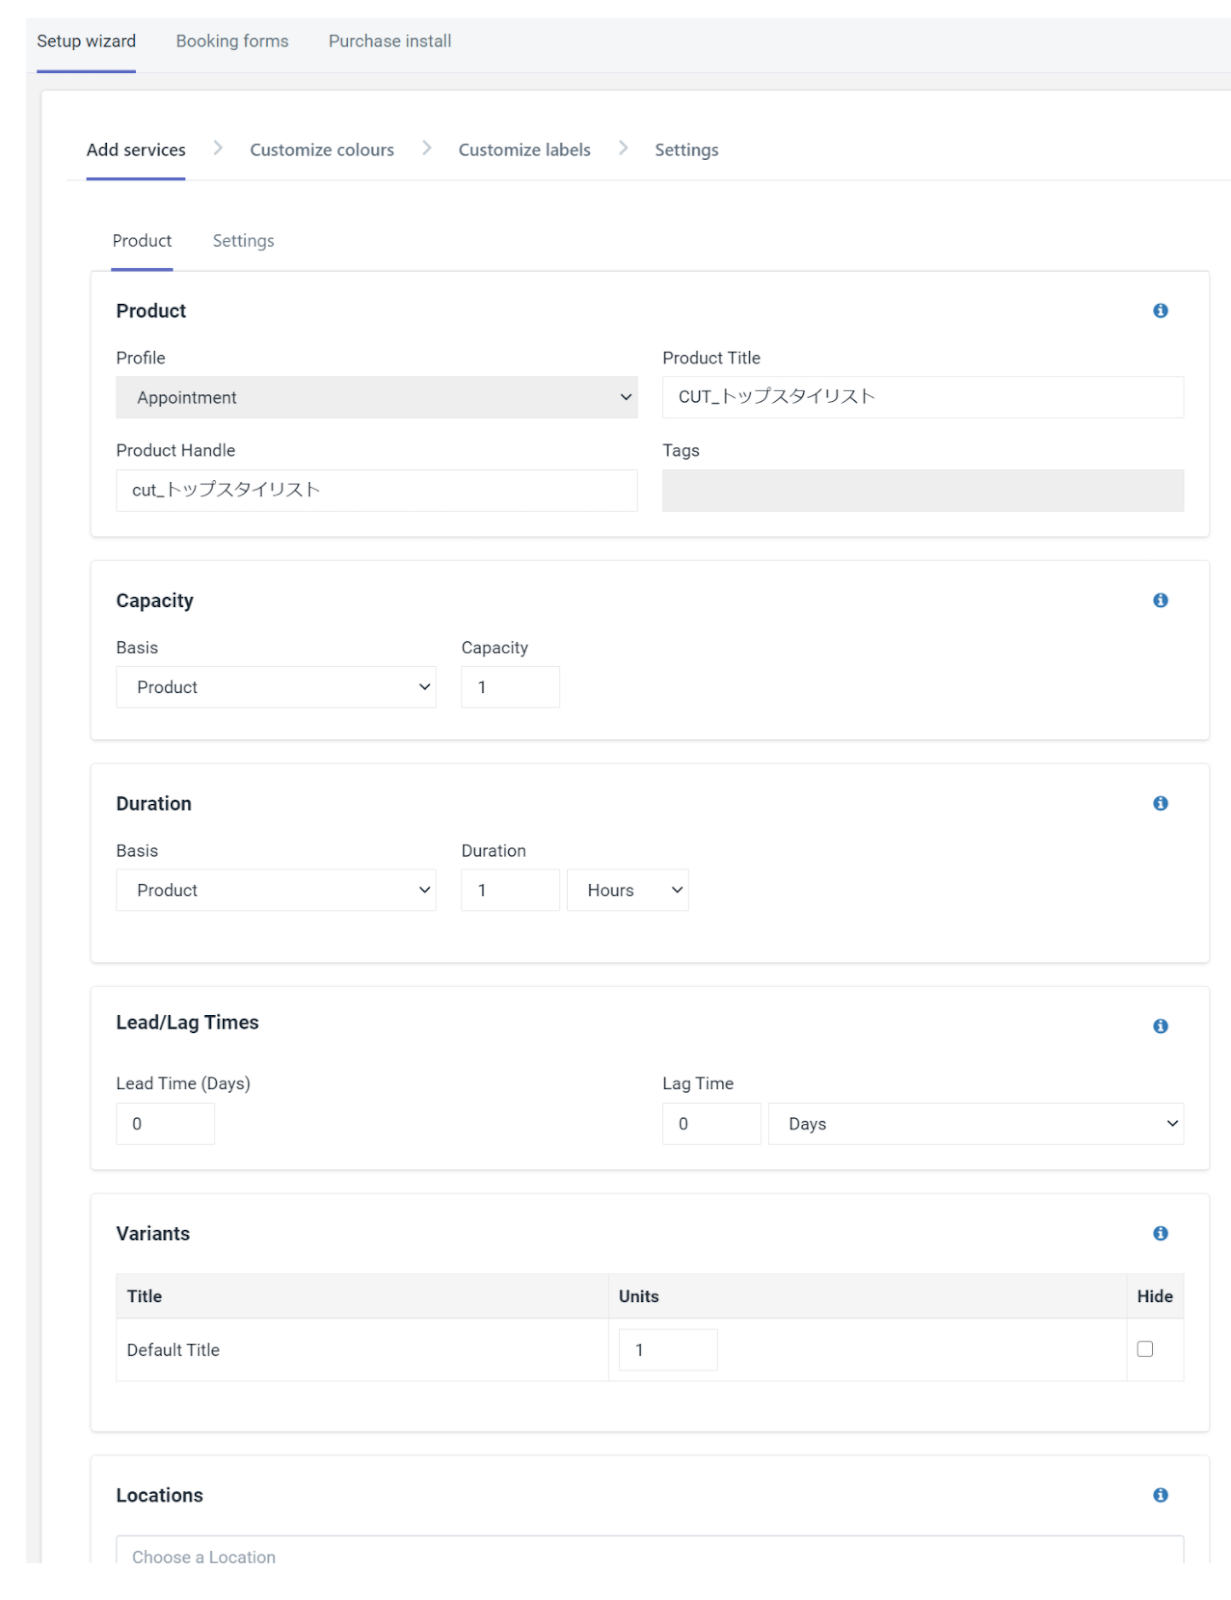Image resolution: width=1231 pixels, height=1600 pixels.
Task: Change the Hours duration unit dropdown
Action: pyautogui.click(x=627, y=890)
